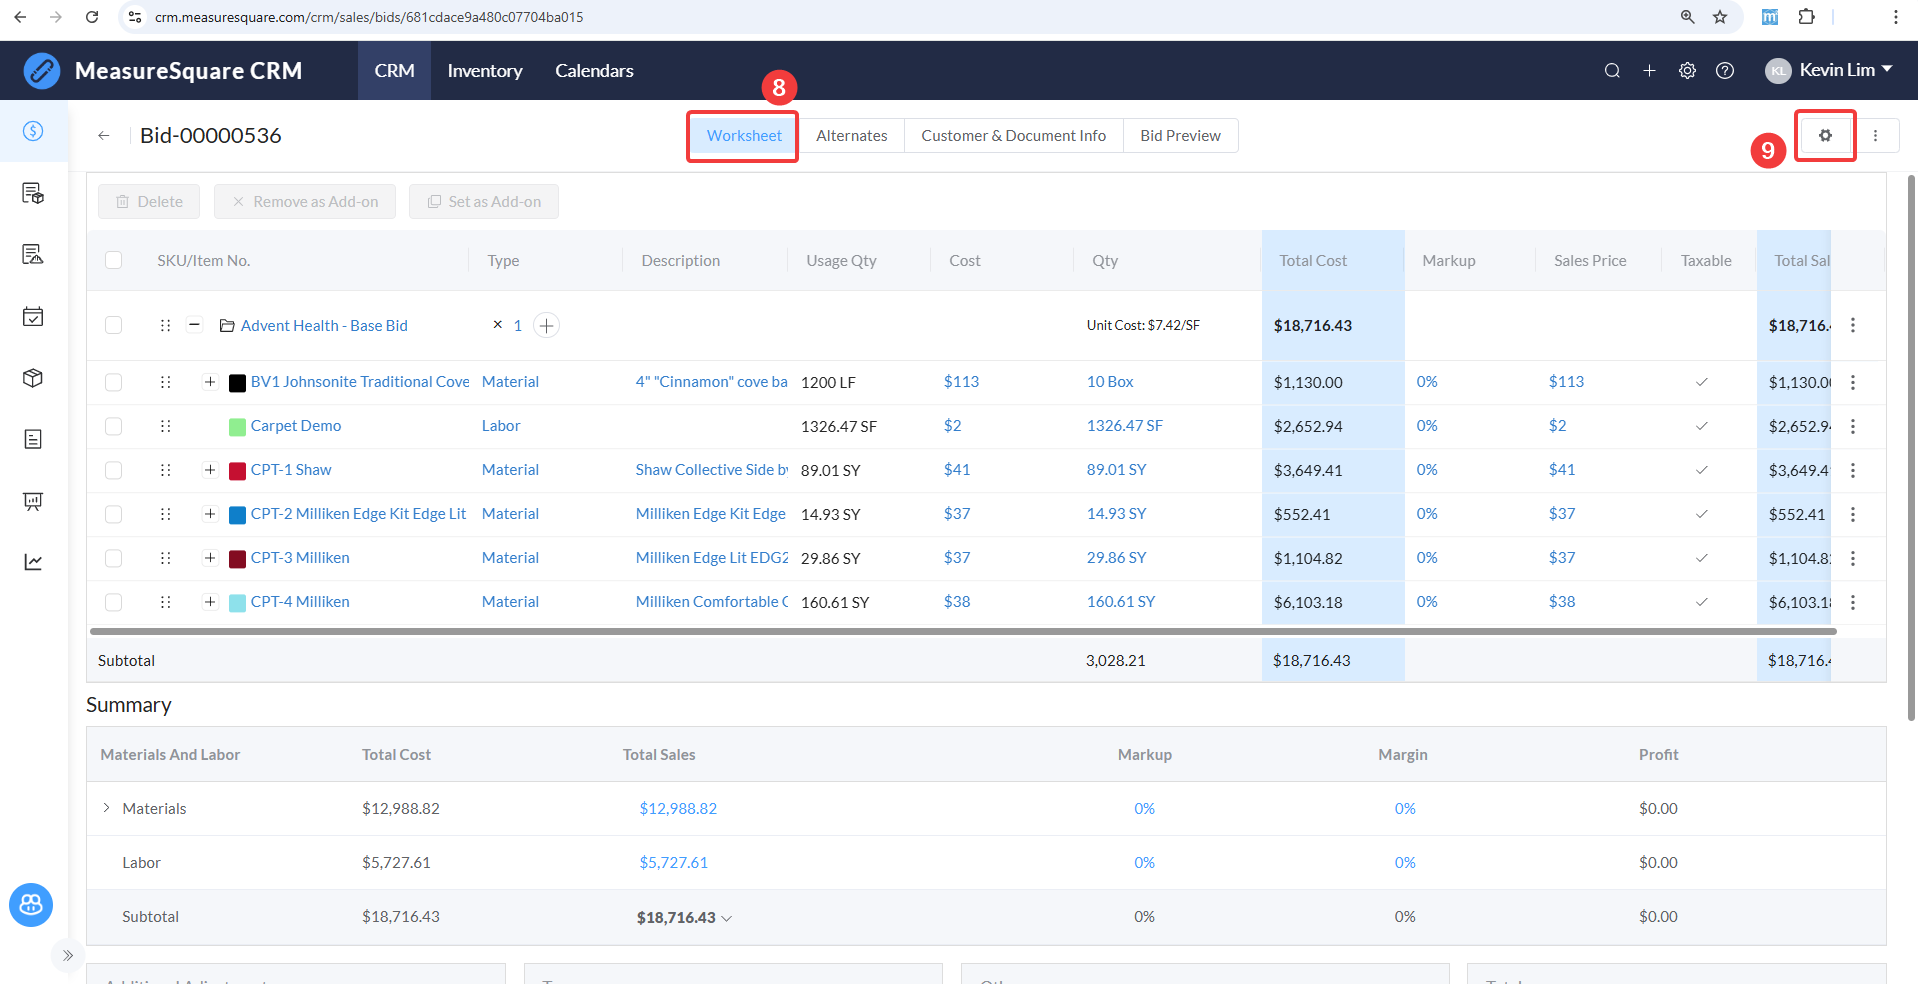Grab the drag handle on CPT-3 Milliken row
Viewport: 1918px width, 984px height.
(x=165, y=558)
